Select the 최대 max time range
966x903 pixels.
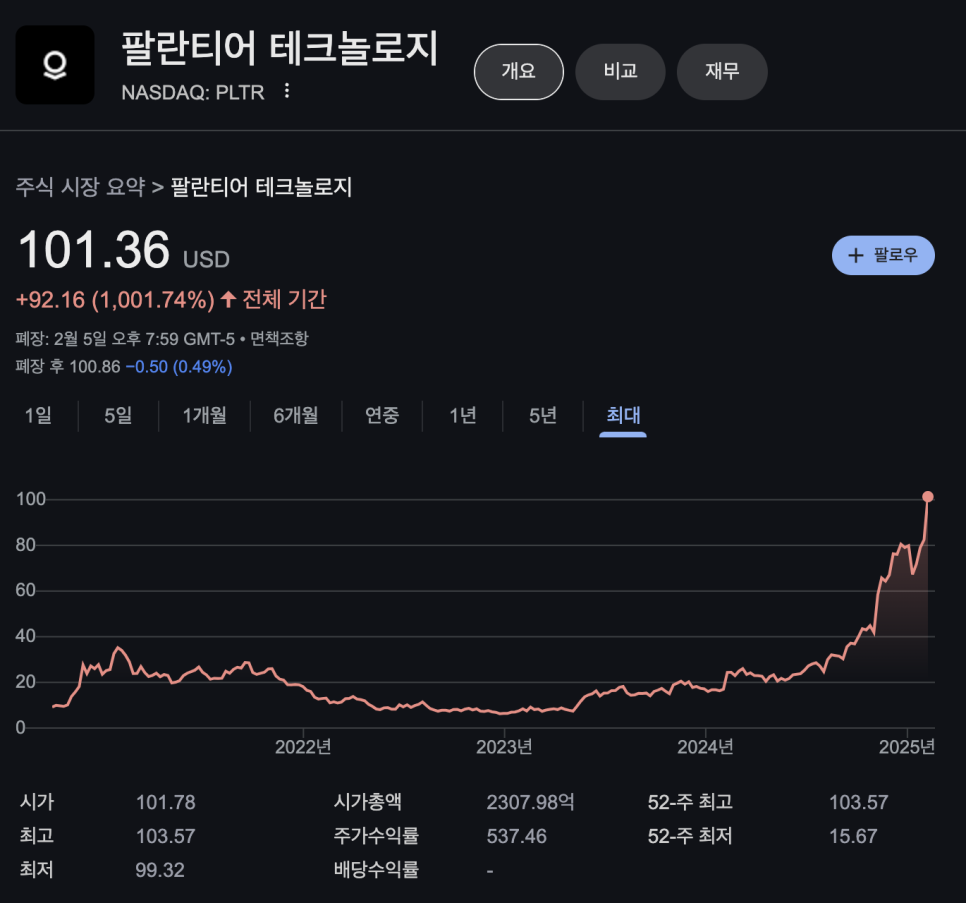623,415
